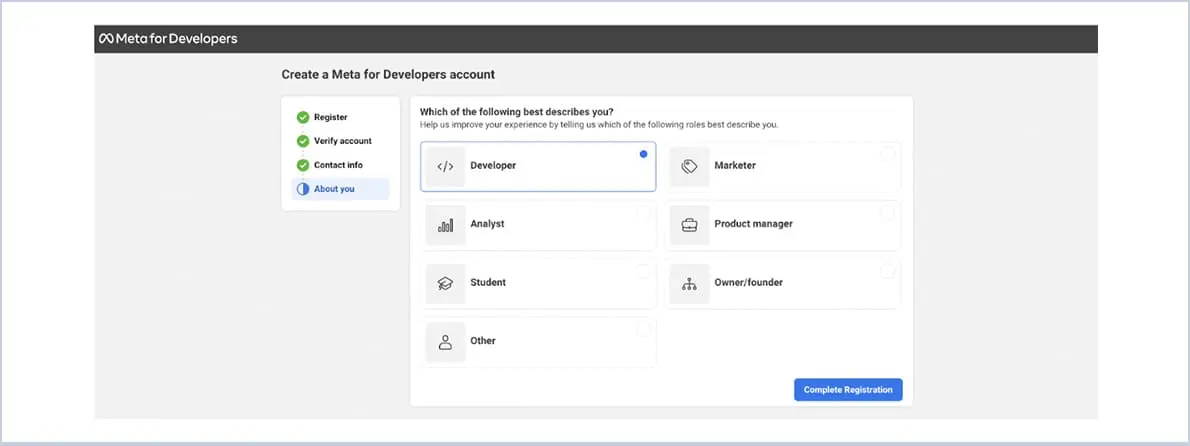The height and width of the screenshot is (446, 1190).
Task: Click the Owner/founder org chart icon
Action: tap(689, 284)
